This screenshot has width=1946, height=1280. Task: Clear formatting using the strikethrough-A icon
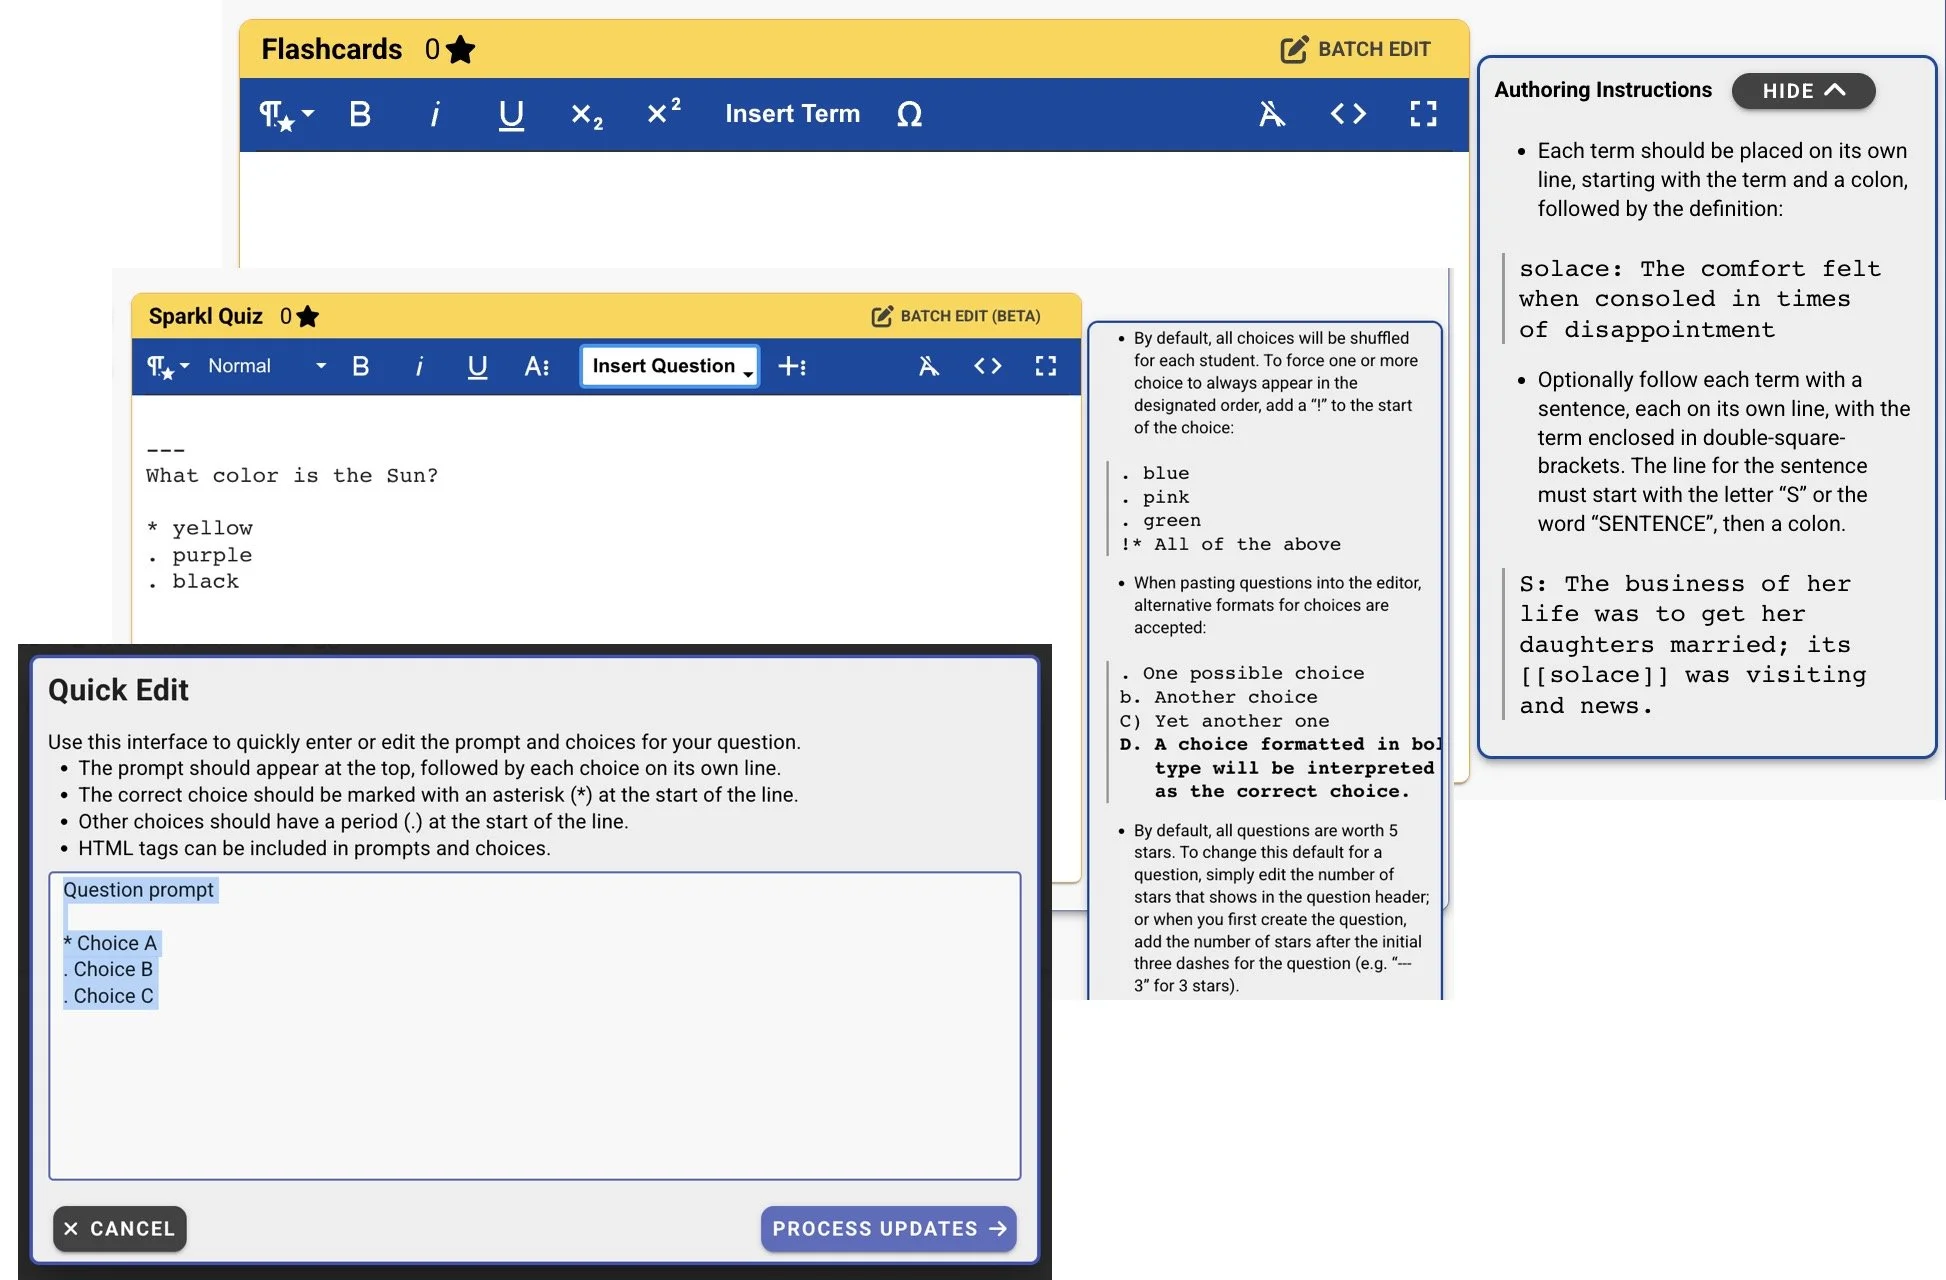pyautogui.click(x=1272, y=114)
